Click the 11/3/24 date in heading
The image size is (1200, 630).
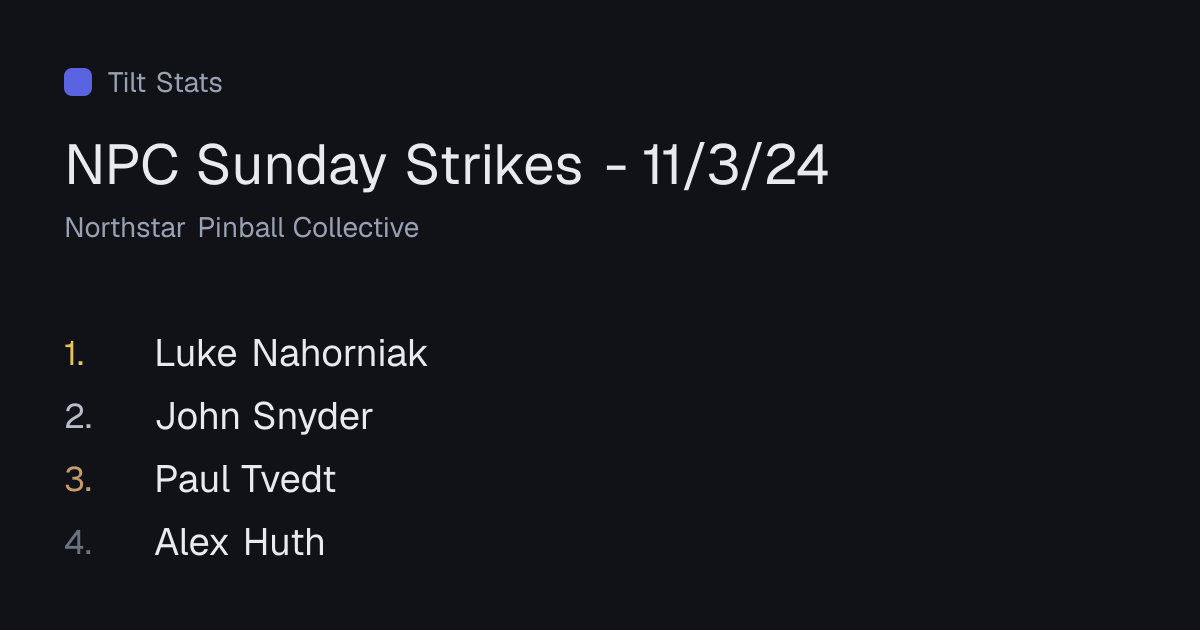point(736,165)
